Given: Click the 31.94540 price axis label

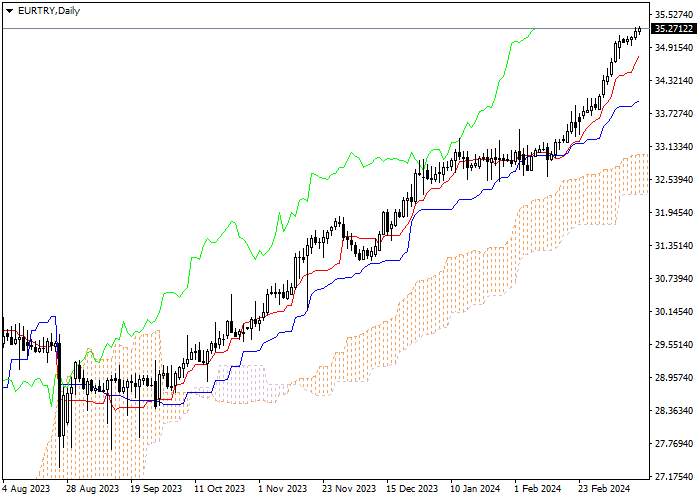Looking at the screenshot, I should (674, 213).
